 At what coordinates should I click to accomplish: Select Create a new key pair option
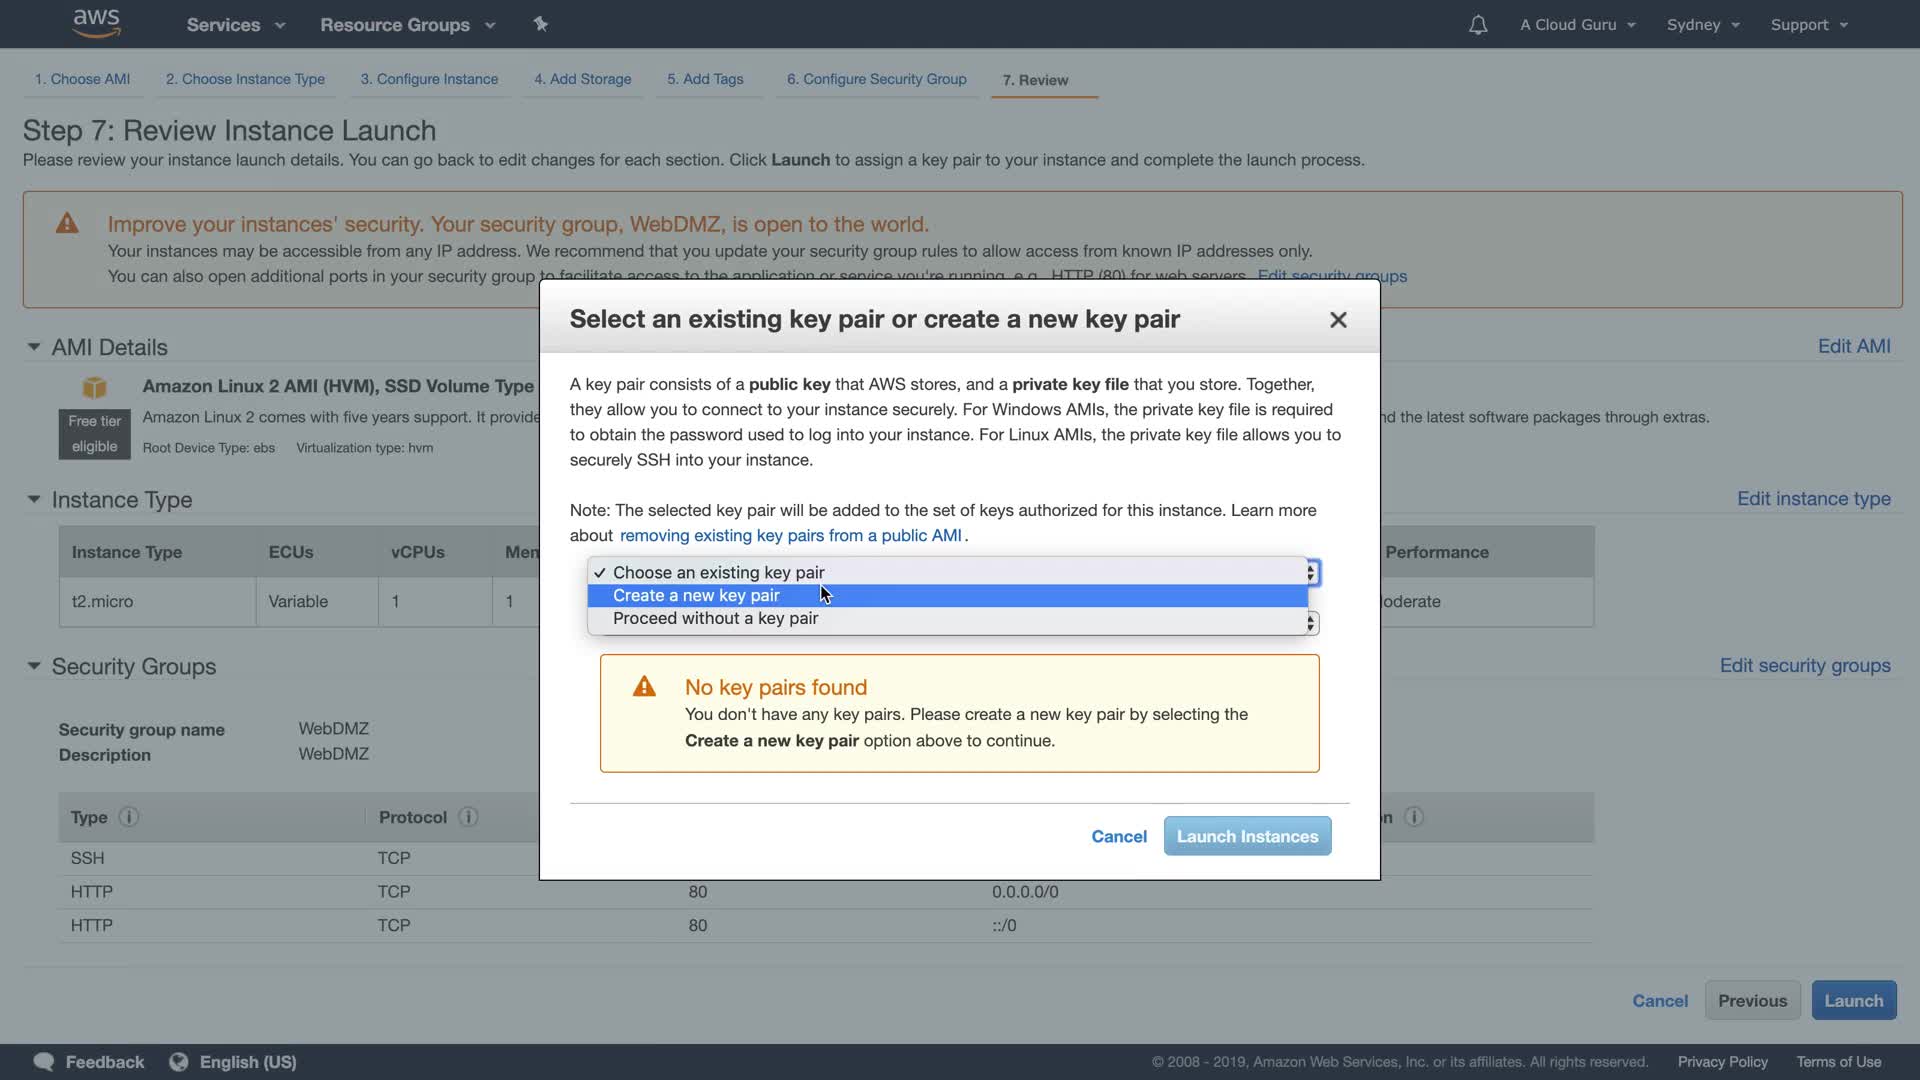coord(696,596)
